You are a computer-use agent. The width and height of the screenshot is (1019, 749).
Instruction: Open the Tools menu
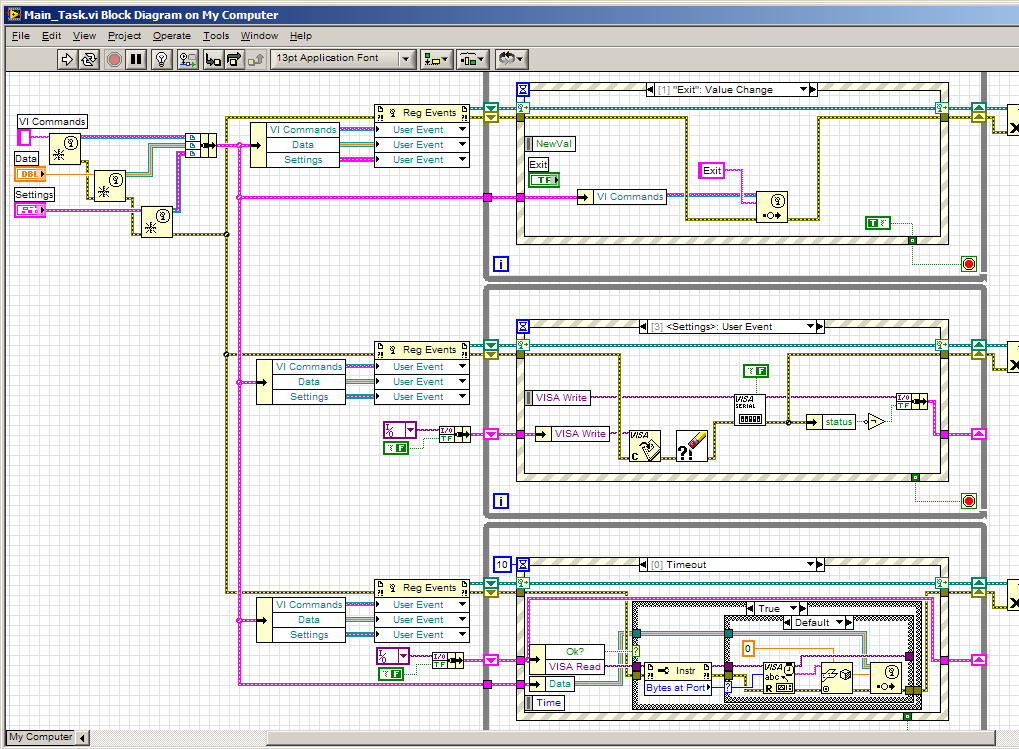click(216, 36)
